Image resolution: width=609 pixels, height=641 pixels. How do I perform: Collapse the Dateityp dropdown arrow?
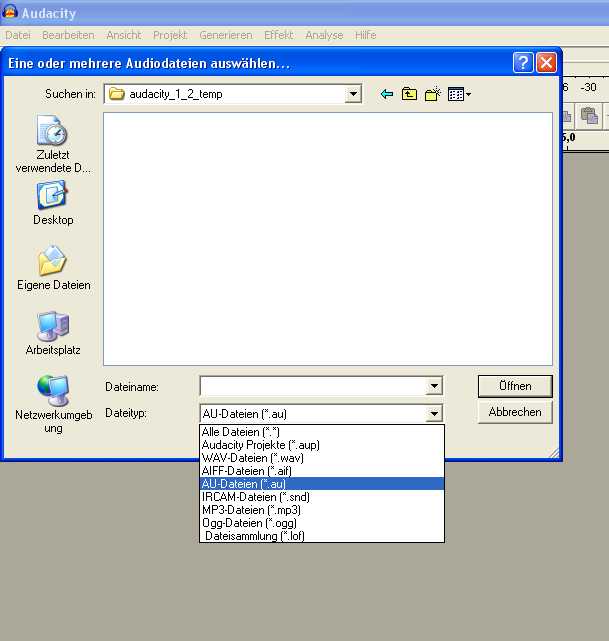click(434, 414)
